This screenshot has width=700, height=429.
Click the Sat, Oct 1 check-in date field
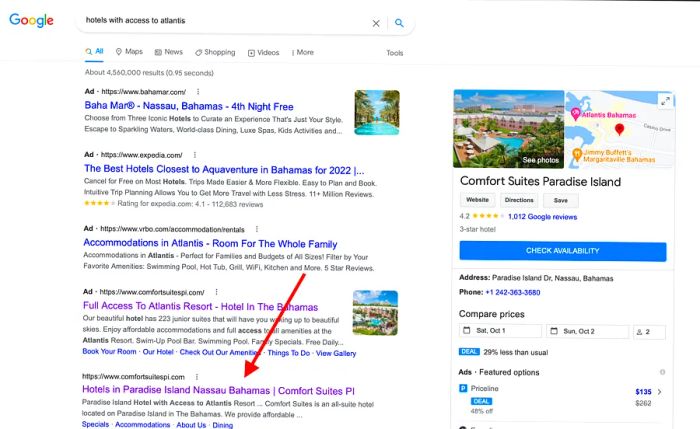(500, 331)
